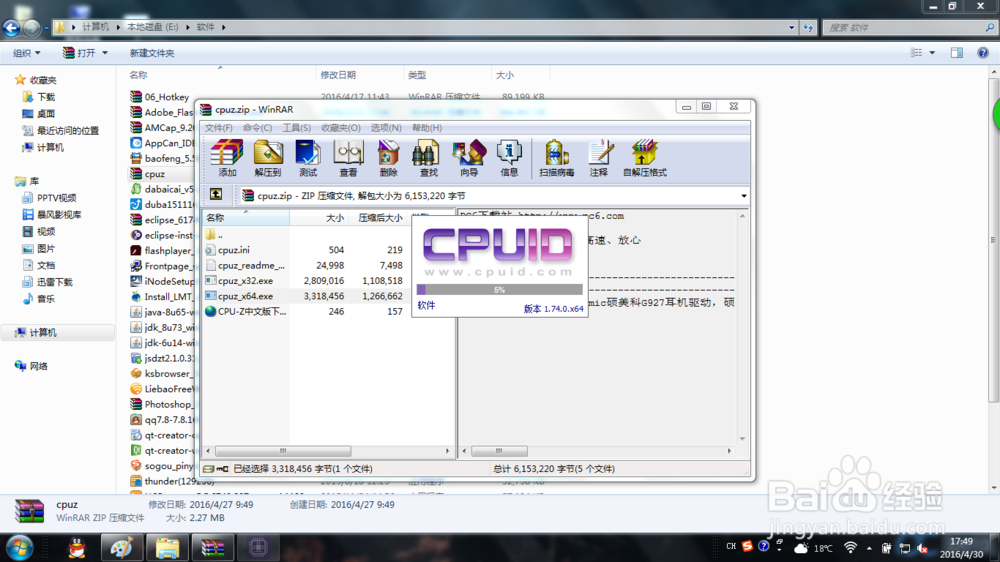The image size is (1000, 562).
Task: Click the Delete (删除) toolbar icon
Action: (x=388, y=158)
